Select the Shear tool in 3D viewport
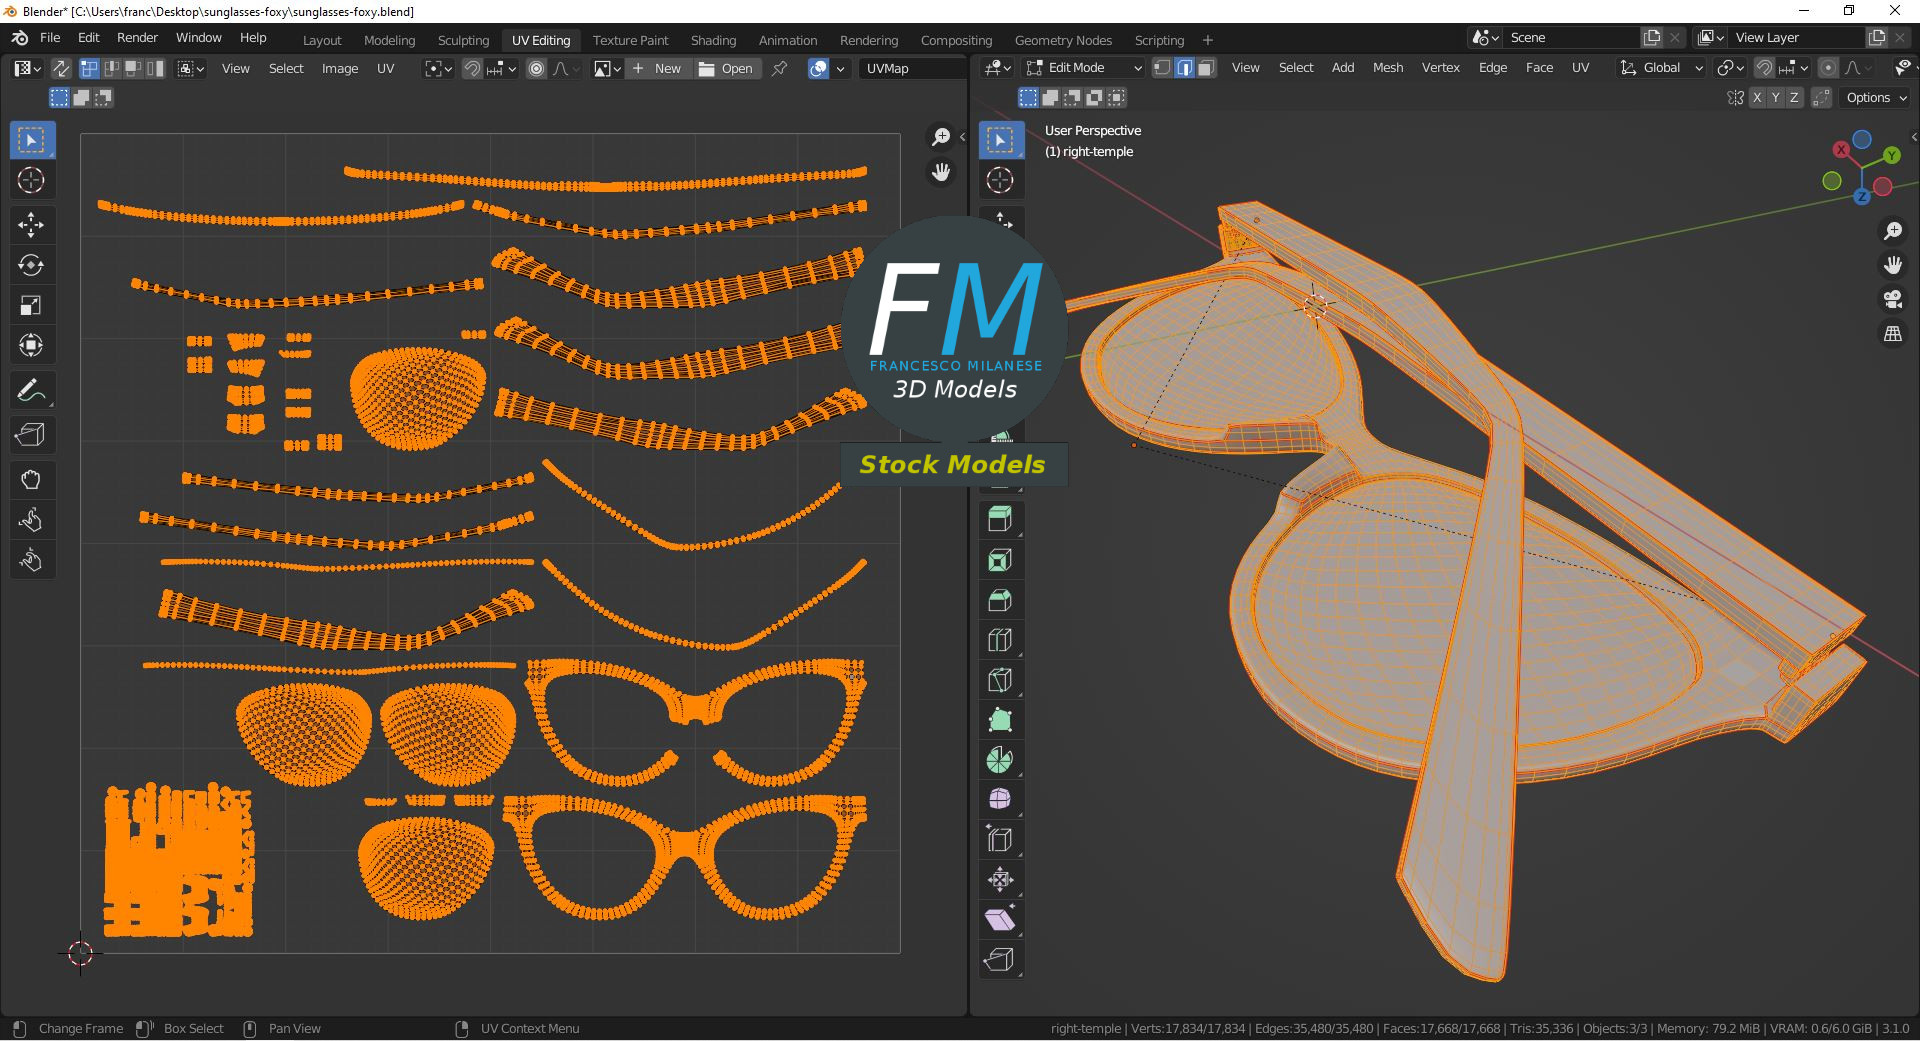This screenshot has height=1041, width=1920. click(999, 919)
